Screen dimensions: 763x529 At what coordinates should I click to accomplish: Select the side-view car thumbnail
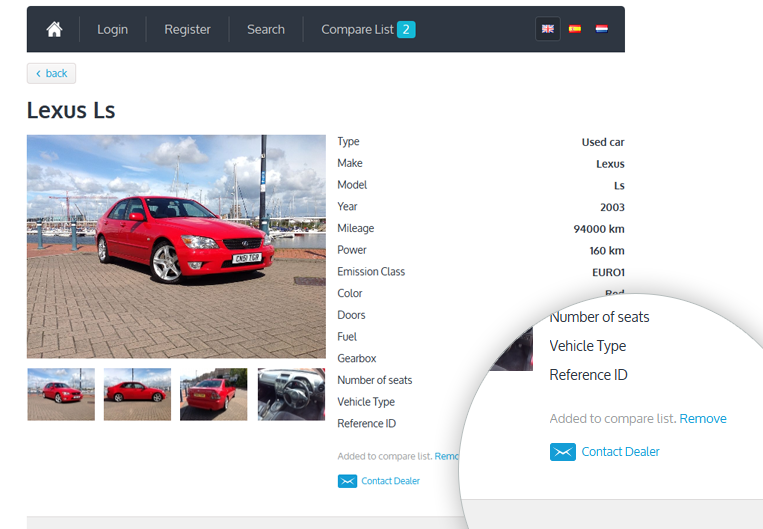(x=137, y=394)
